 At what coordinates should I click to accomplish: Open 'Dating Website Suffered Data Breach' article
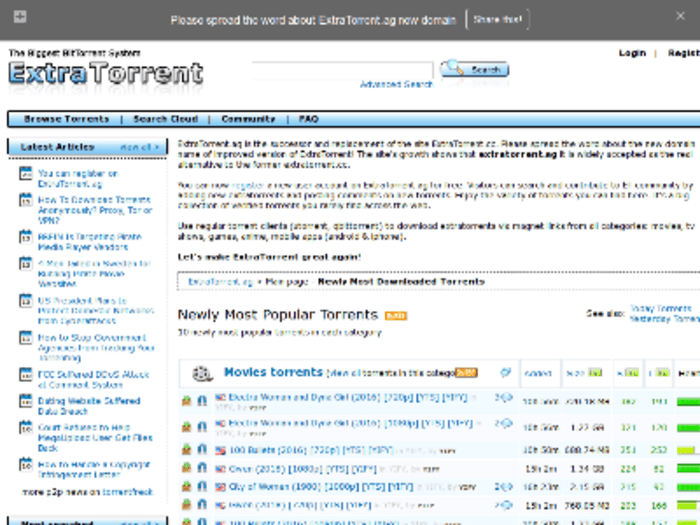[89, 406]
